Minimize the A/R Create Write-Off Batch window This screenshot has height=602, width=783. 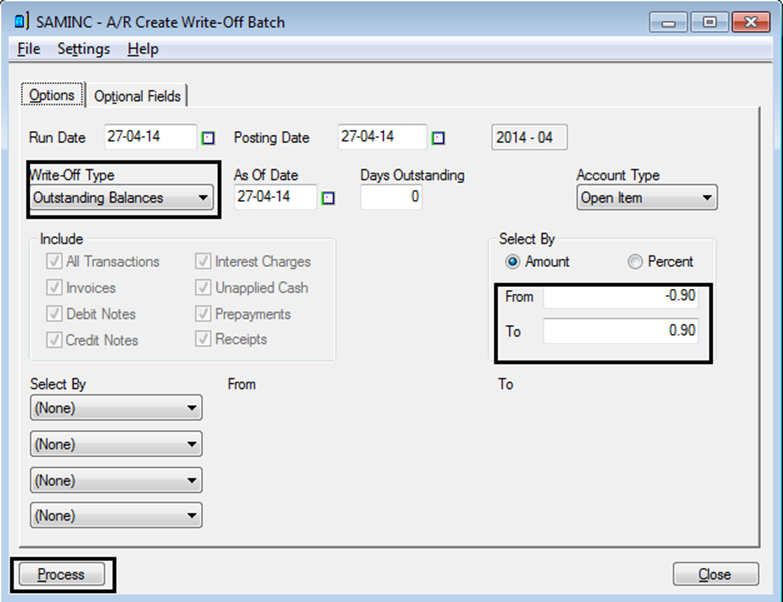669,23
